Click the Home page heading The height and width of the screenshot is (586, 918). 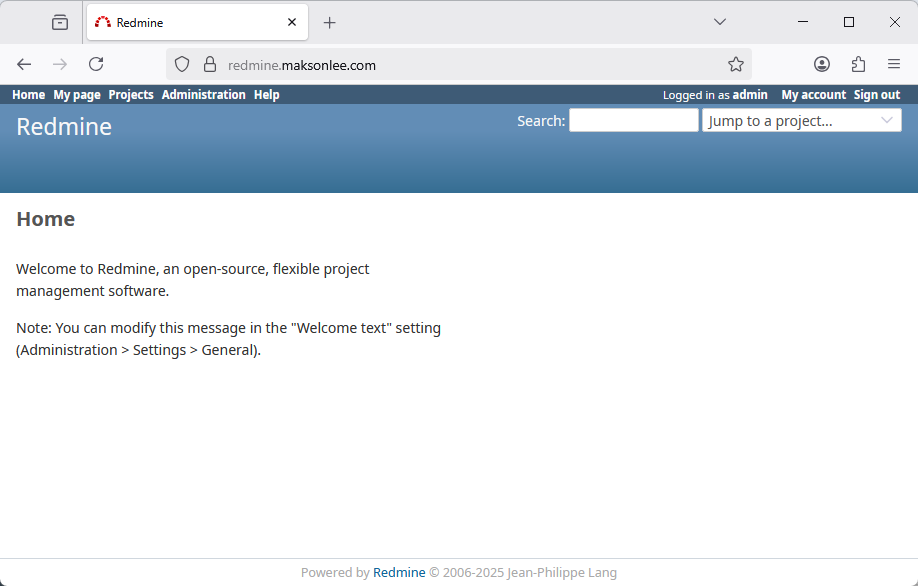[46, 219]
